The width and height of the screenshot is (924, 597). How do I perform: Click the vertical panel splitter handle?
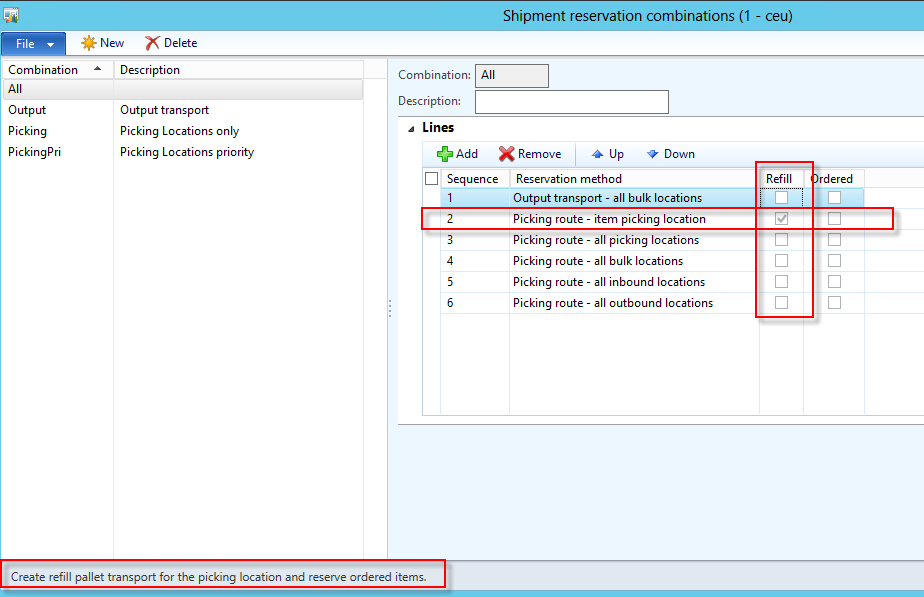[x=389, y=310]
